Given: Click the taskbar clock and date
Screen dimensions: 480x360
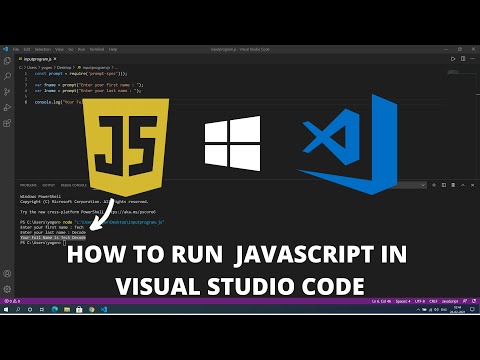Looking at the screenshot, I should tap(457, 309).
